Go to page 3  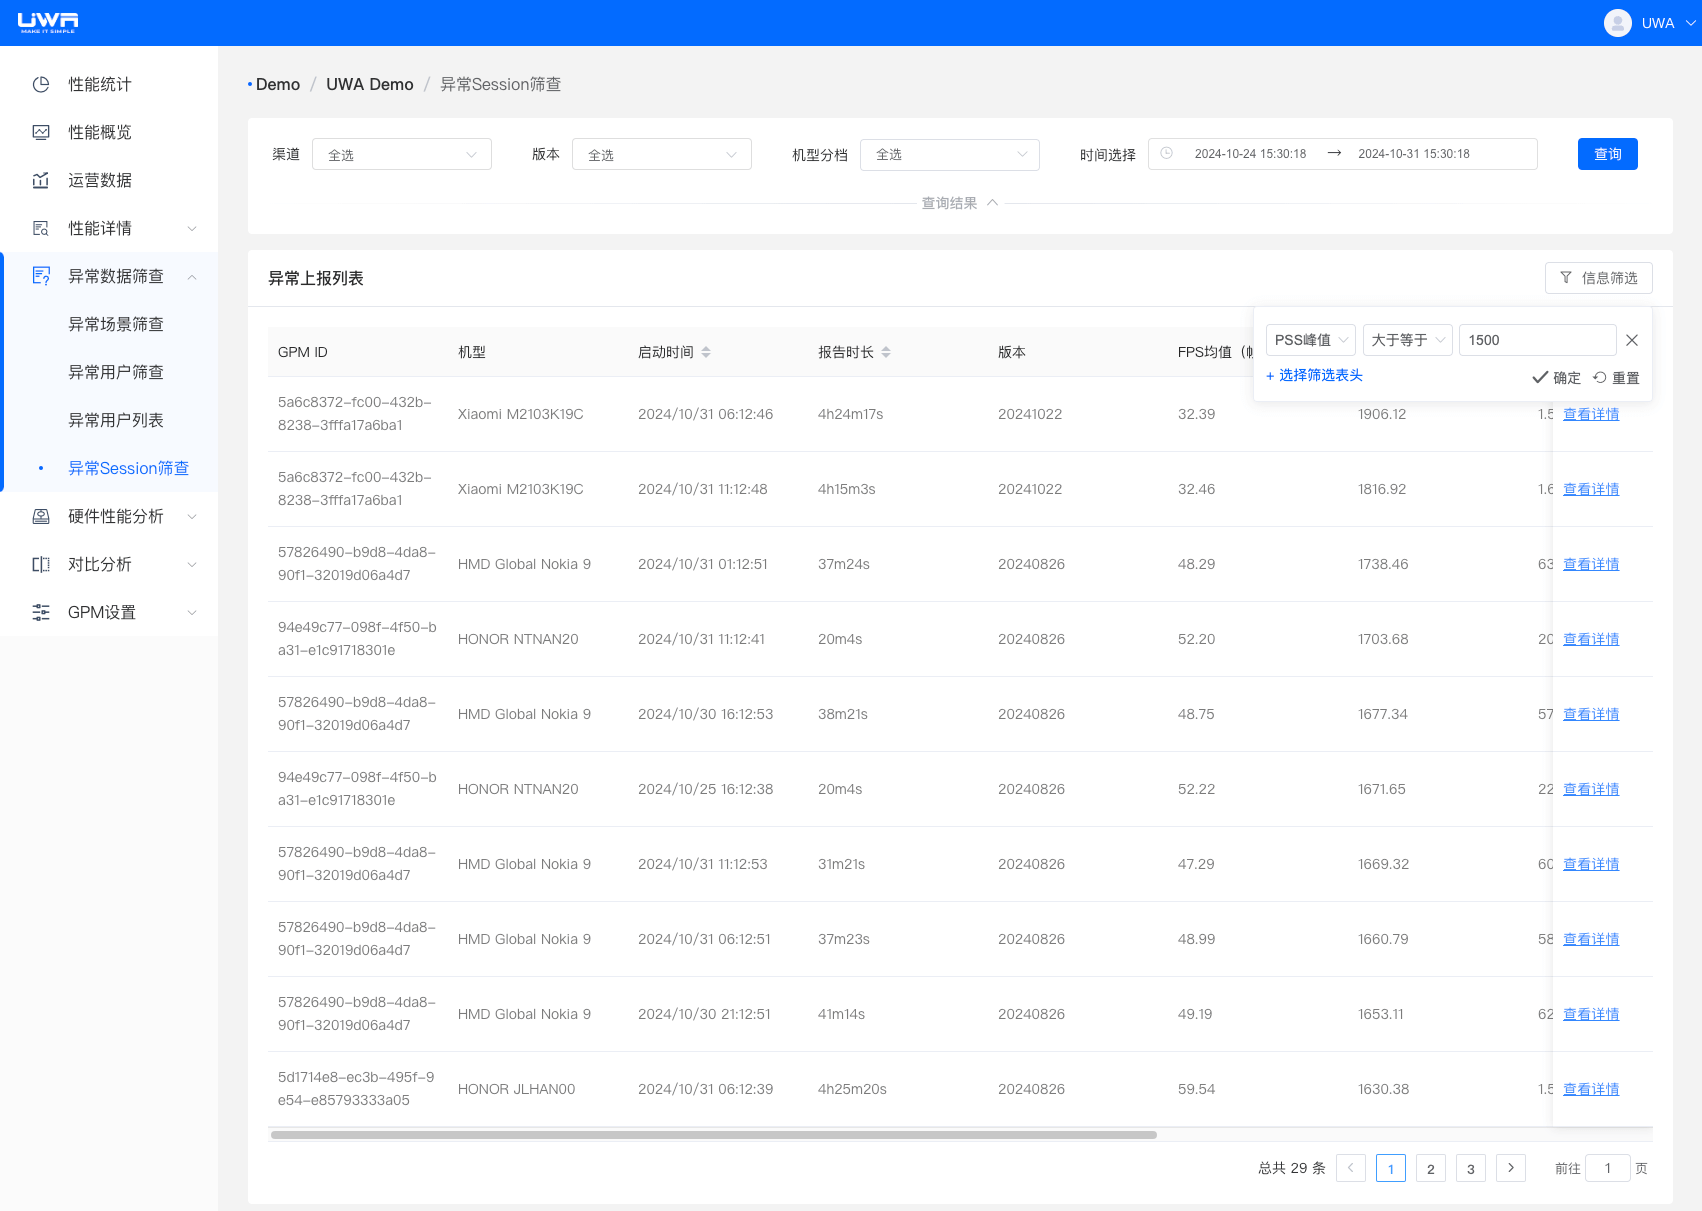click(1470, 1168)
